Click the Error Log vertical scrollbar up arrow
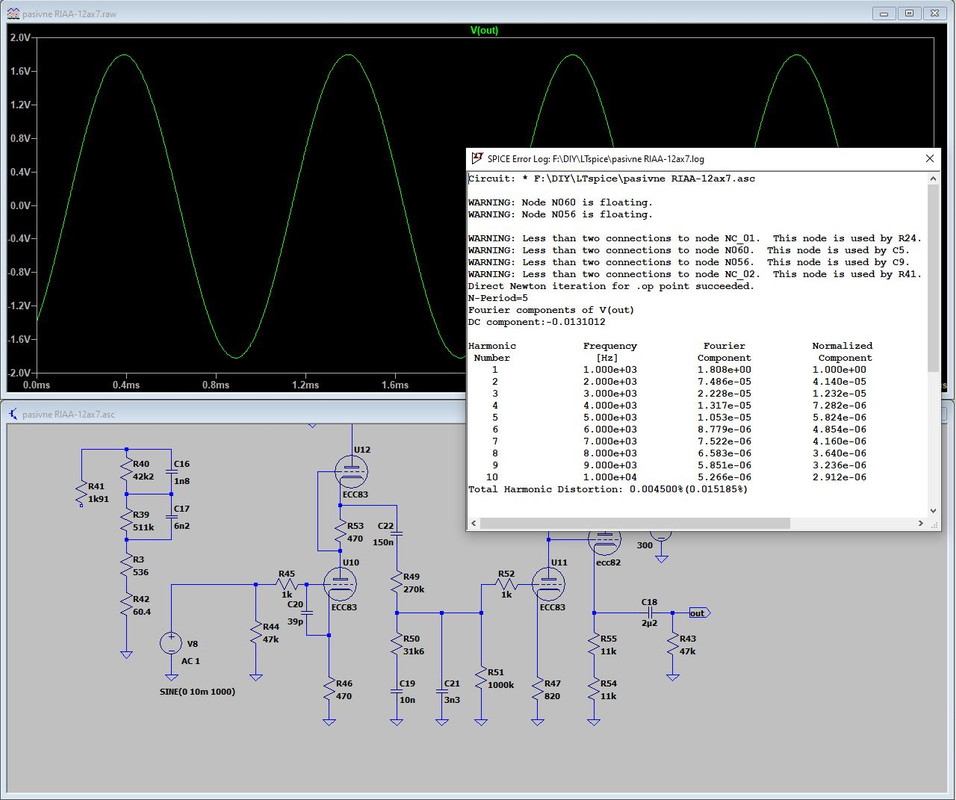The image size is (956, 800). (933, 179)
